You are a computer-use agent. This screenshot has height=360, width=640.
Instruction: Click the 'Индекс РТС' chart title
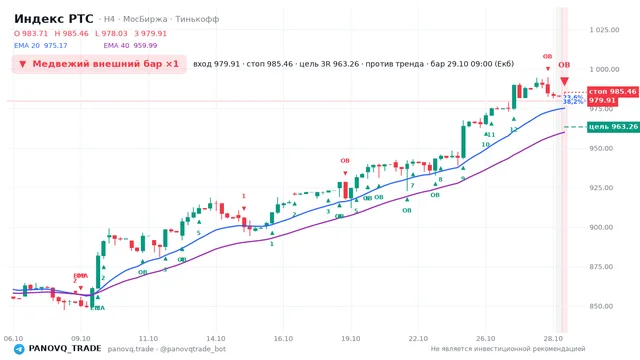54,19
